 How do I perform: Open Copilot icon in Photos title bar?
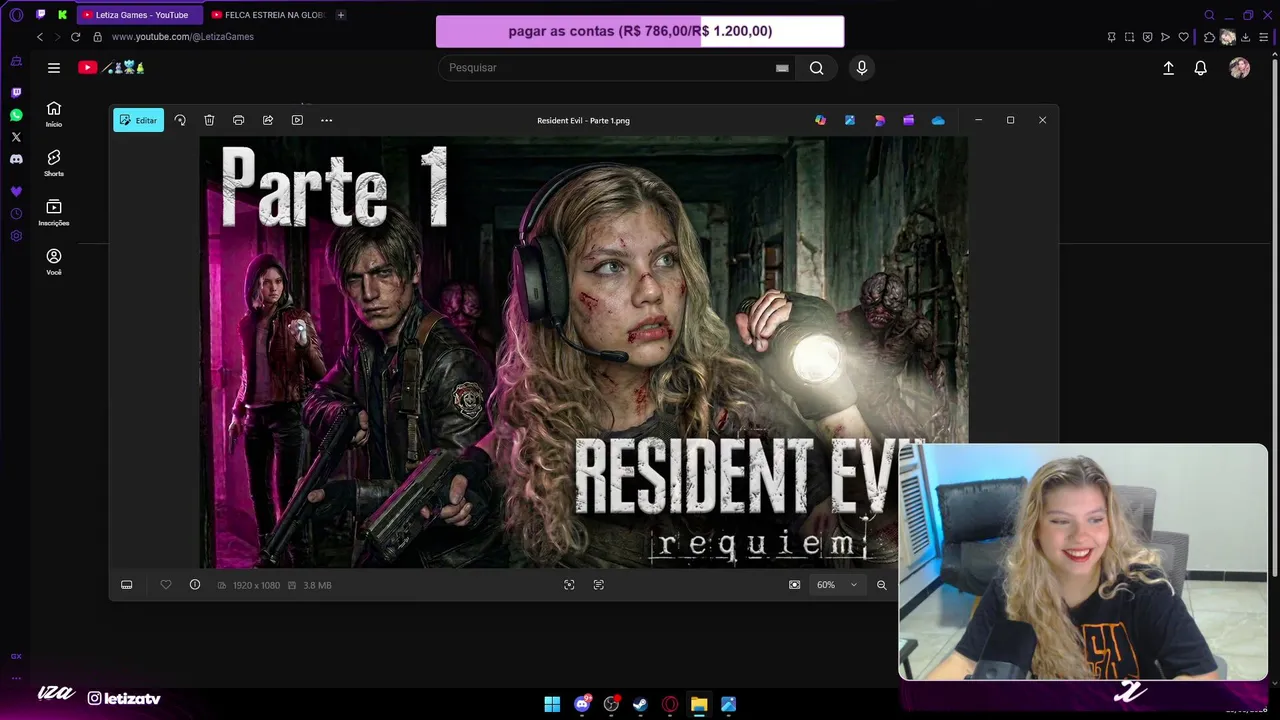pos(820,120)
